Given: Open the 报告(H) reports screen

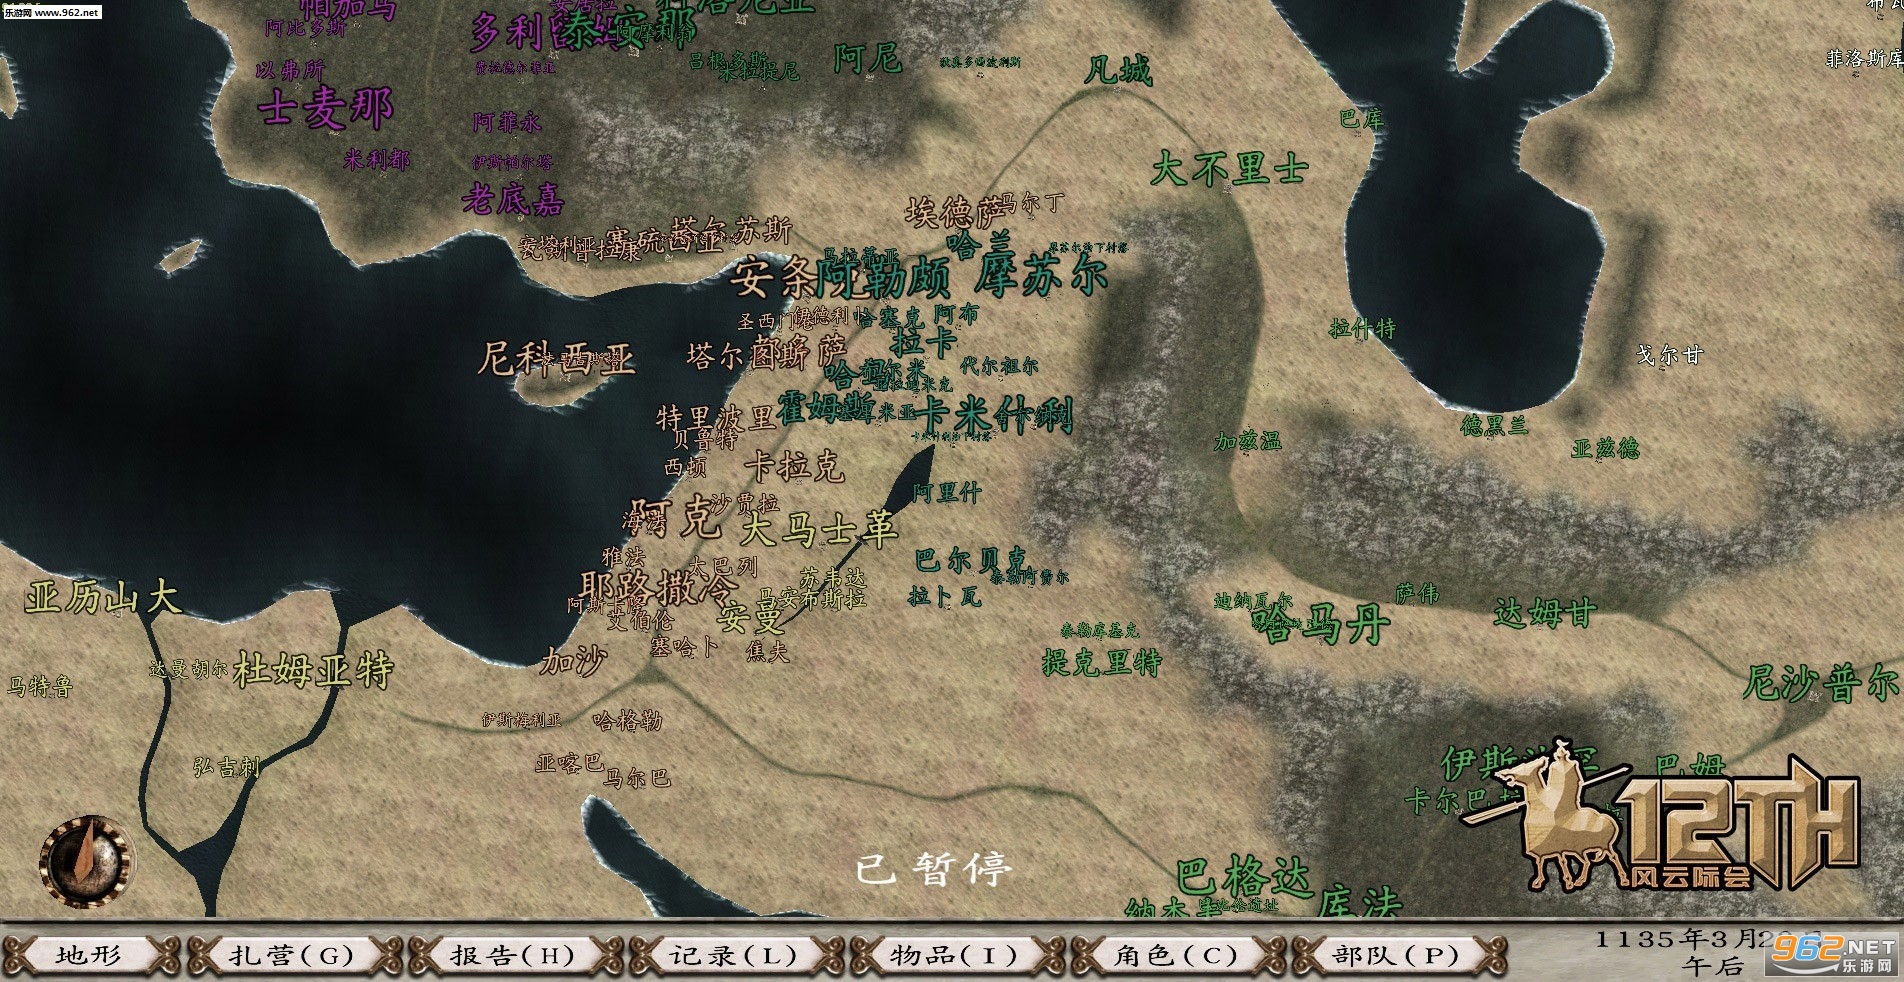Looking at the screenshot, I should click(x=513, y=955).
